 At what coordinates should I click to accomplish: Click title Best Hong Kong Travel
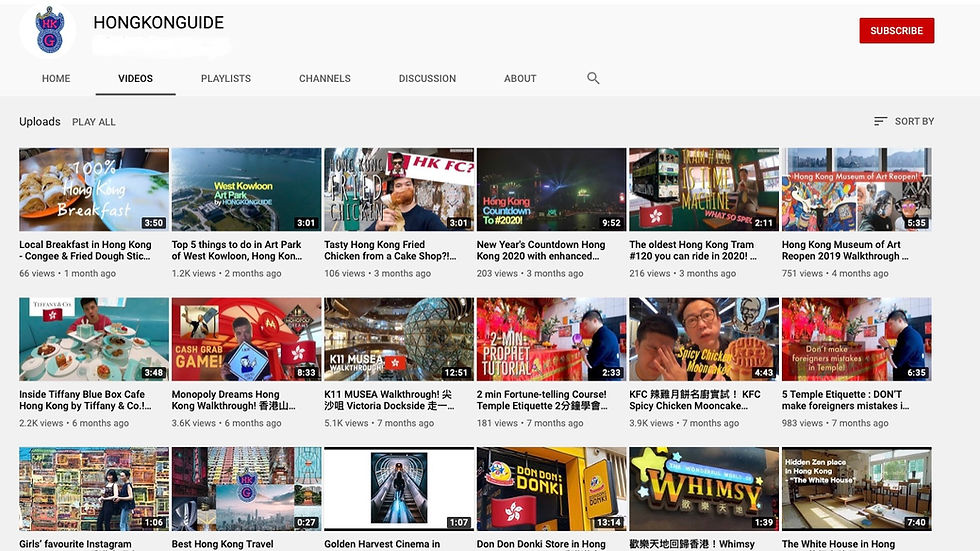coord(222,545)
